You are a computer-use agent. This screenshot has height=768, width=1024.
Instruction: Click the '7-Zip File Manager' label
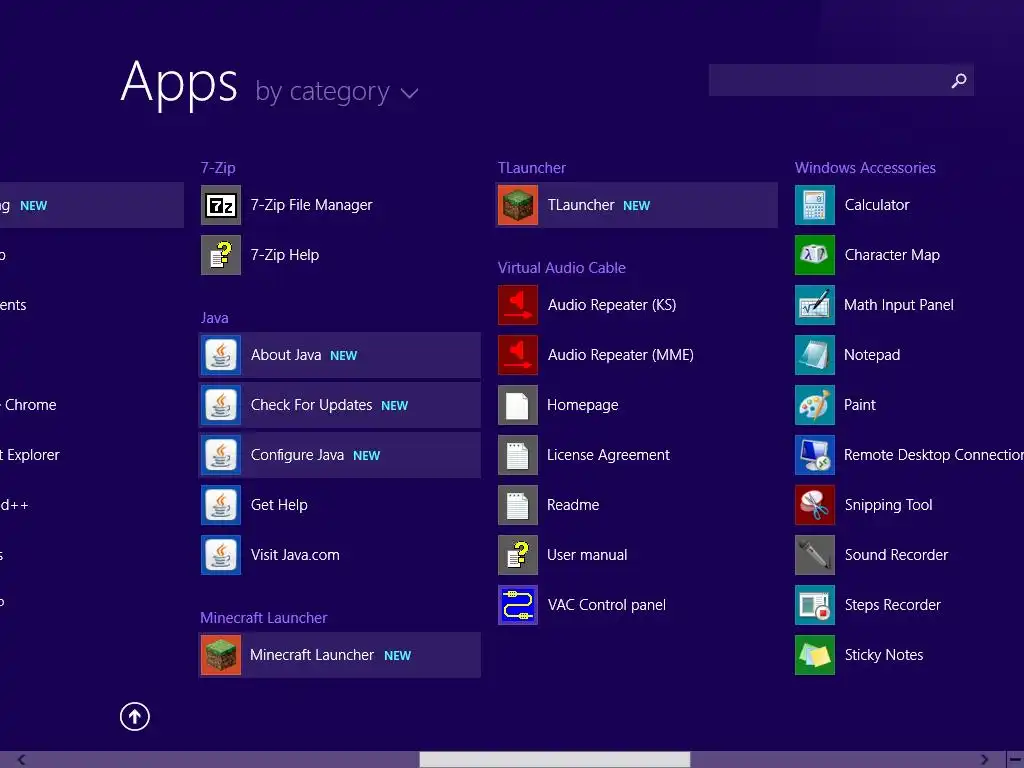[312, 205]
